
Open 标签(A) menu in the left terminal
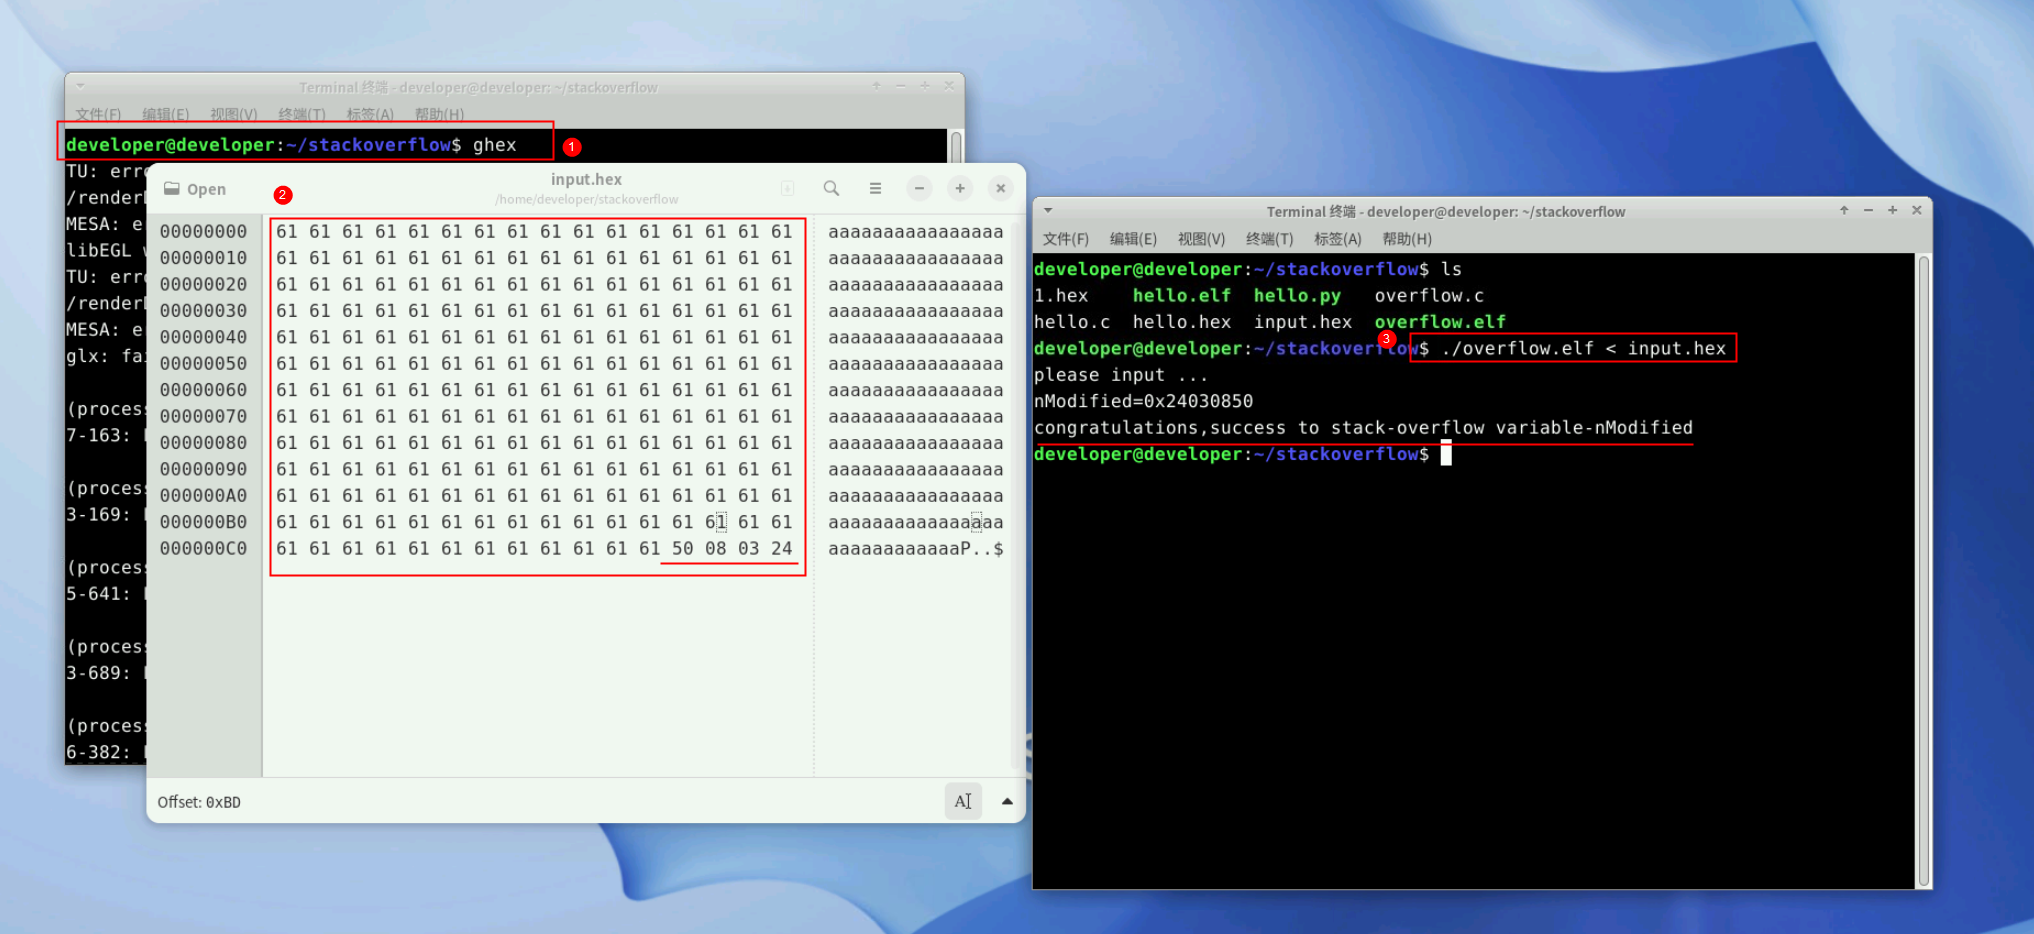(x=370, y=114)
